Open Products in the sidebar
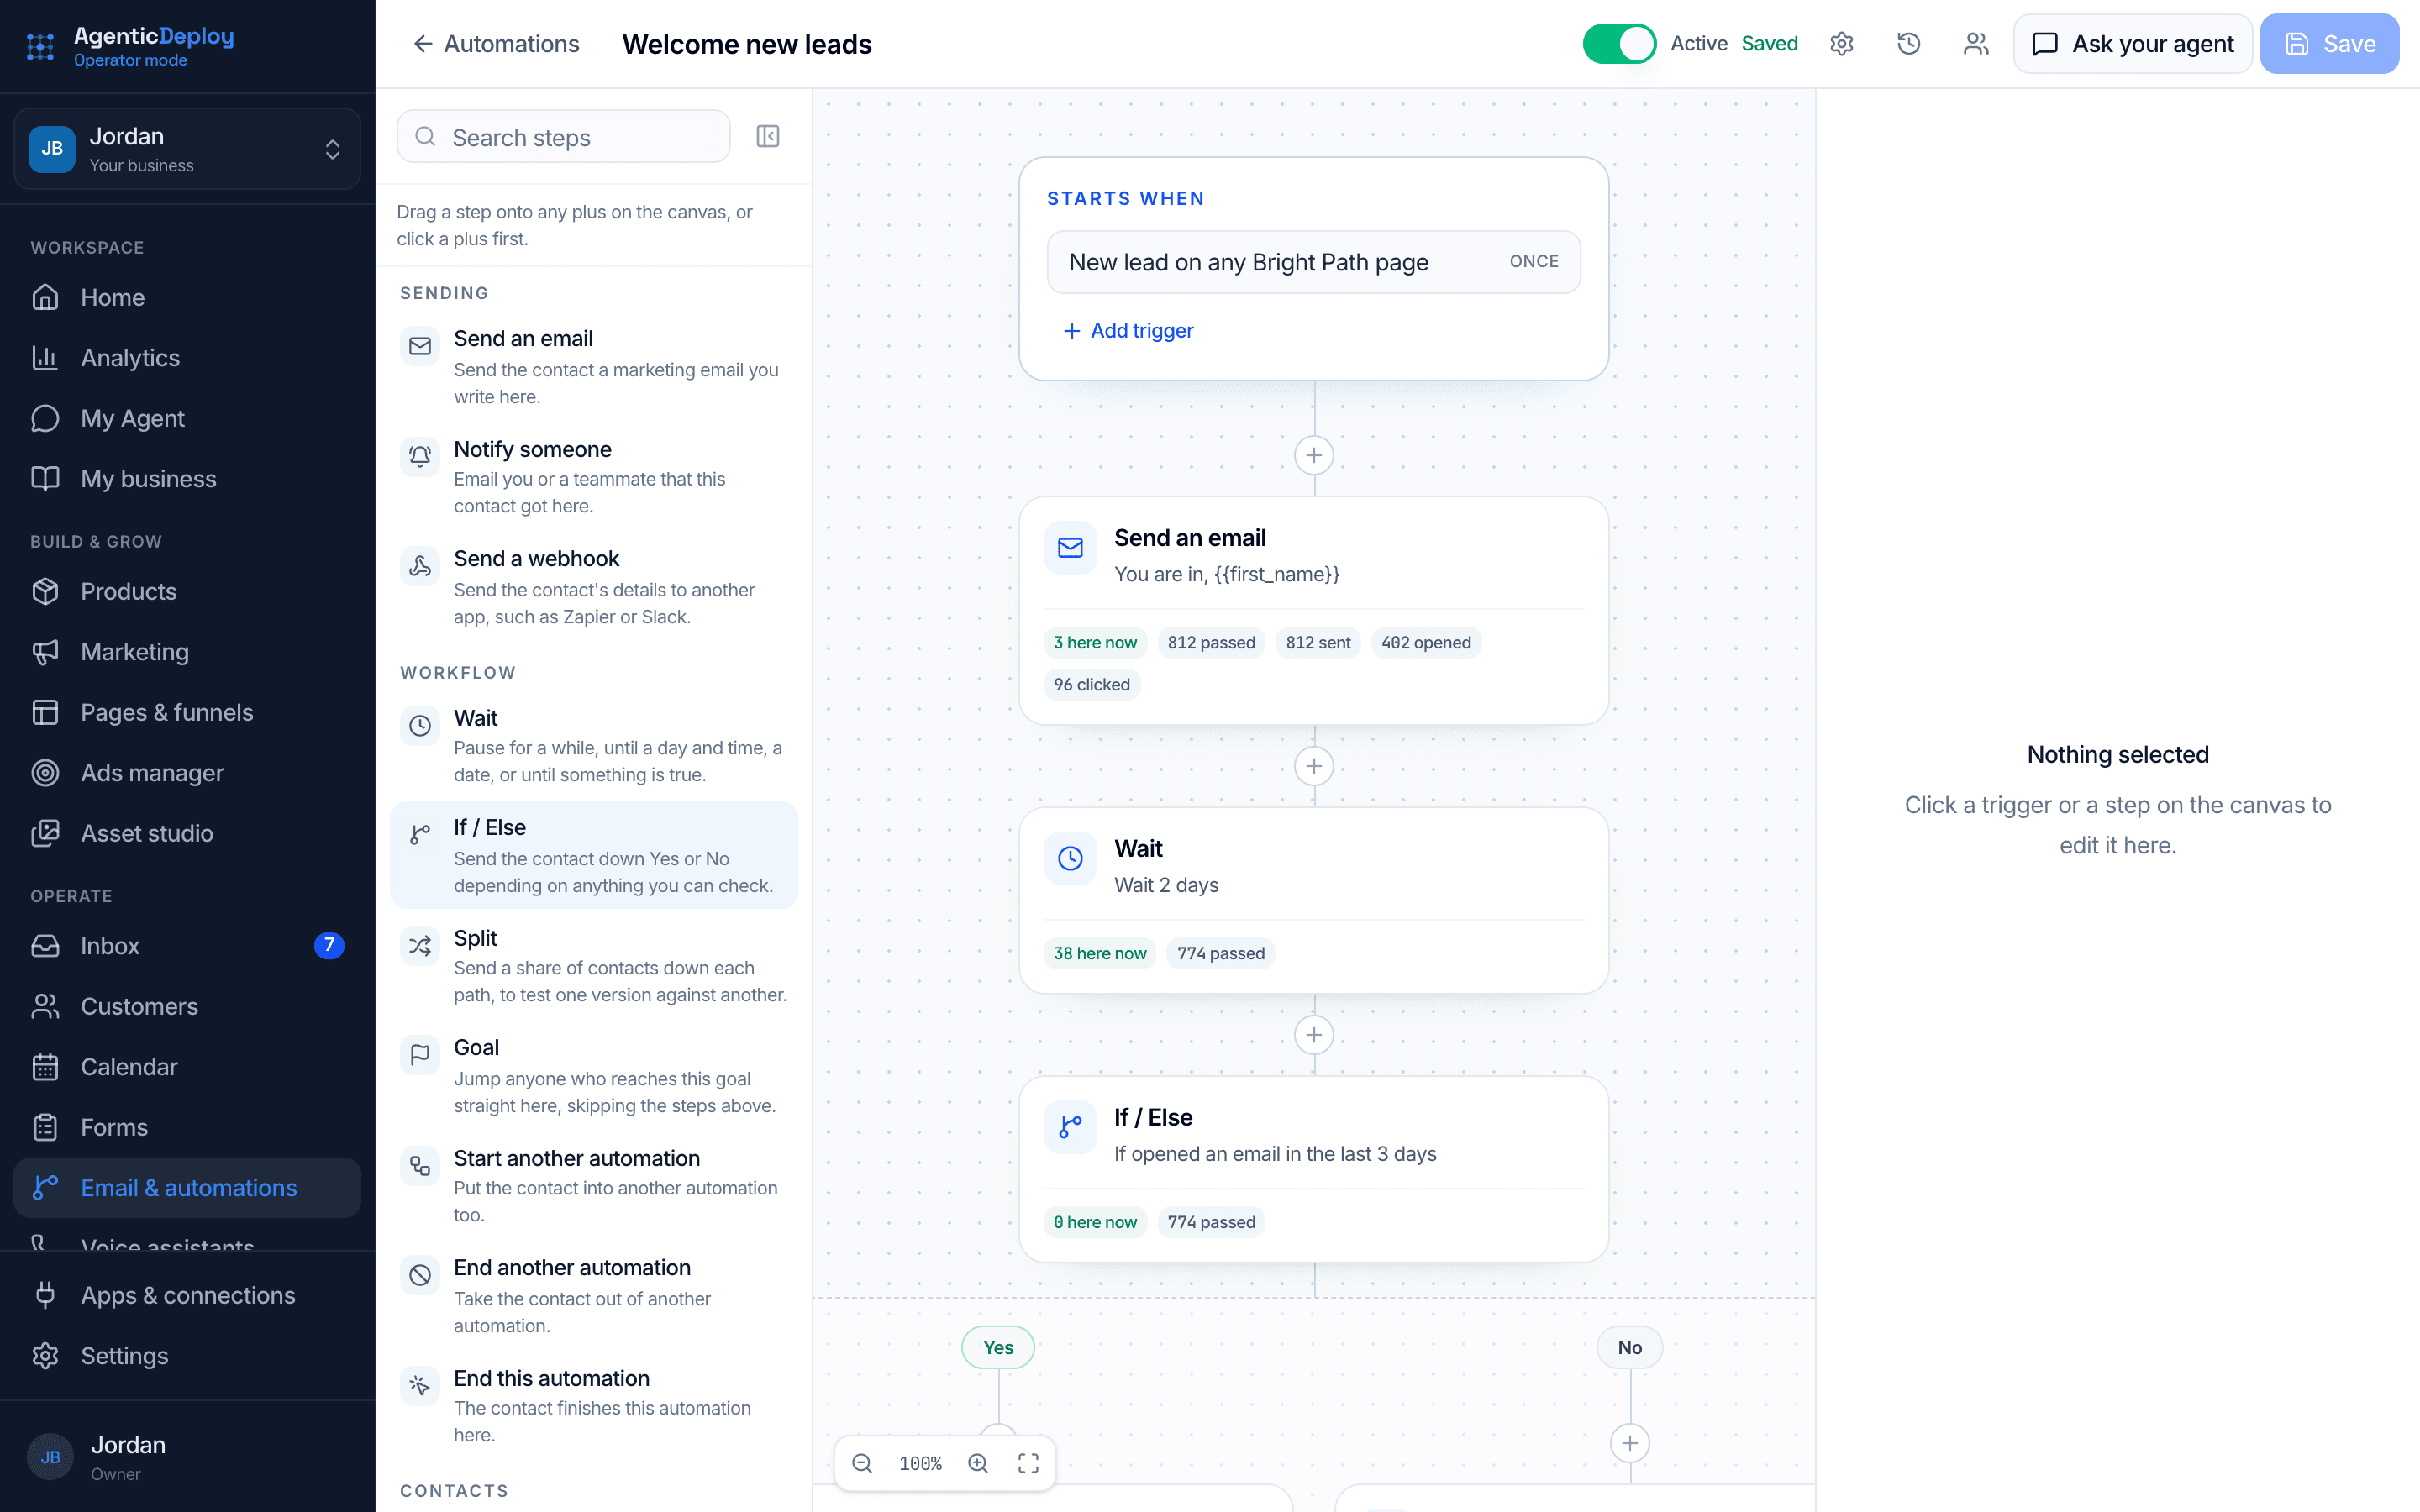The image size is (2420, 1512). point(187,591)
